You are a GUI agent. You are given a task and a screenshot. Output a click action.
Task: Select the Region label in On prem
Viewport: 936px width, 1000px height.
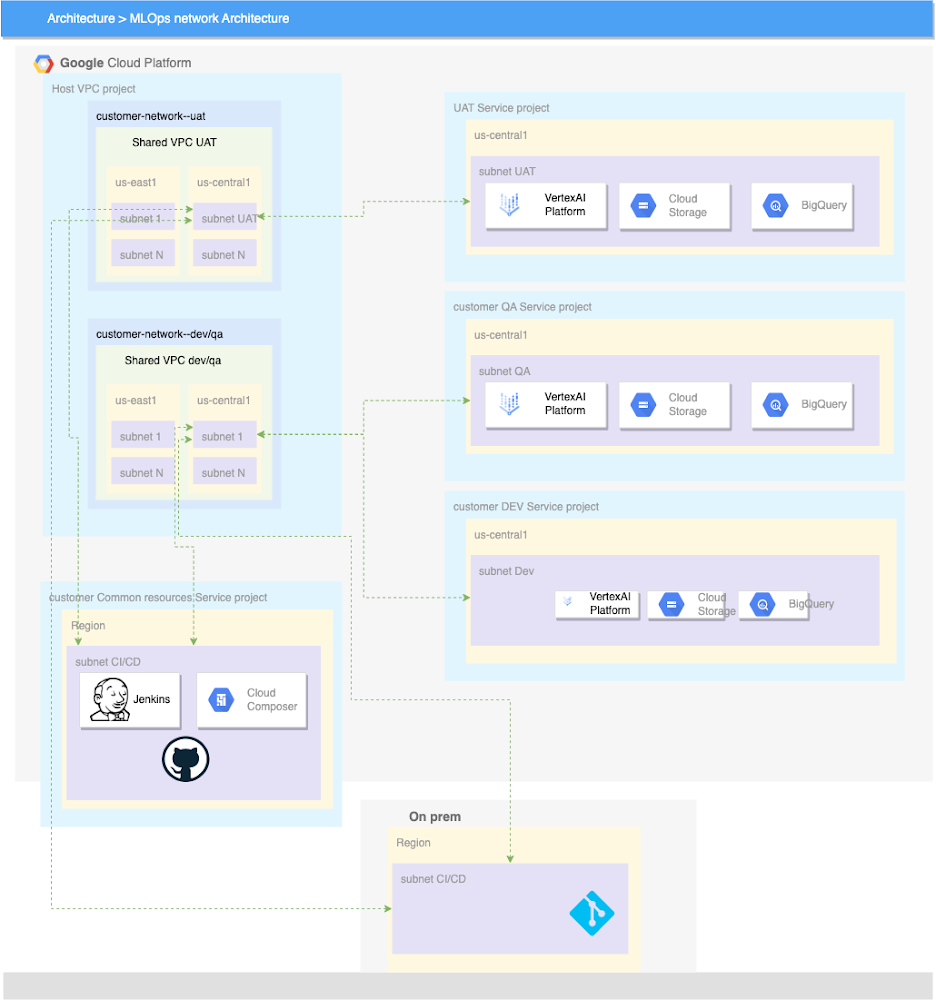point(413,842)
